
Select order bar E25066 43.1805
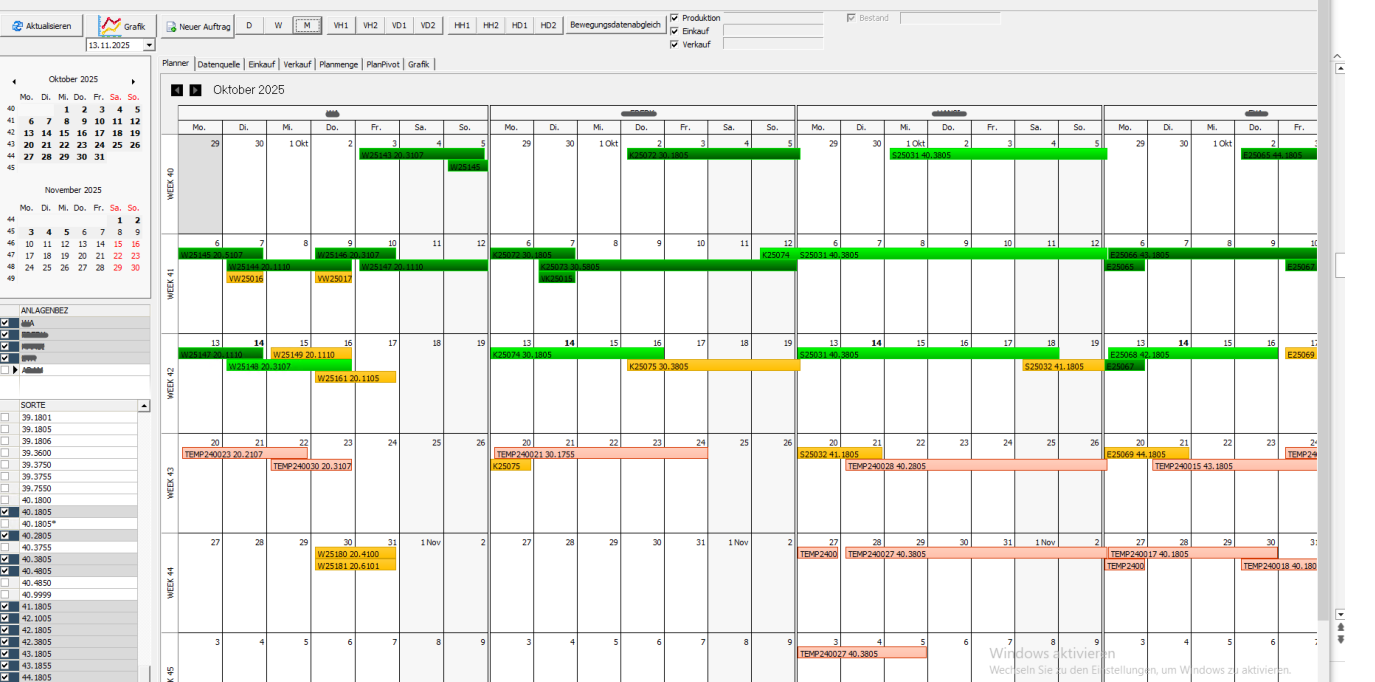(x=1212, y=254)
